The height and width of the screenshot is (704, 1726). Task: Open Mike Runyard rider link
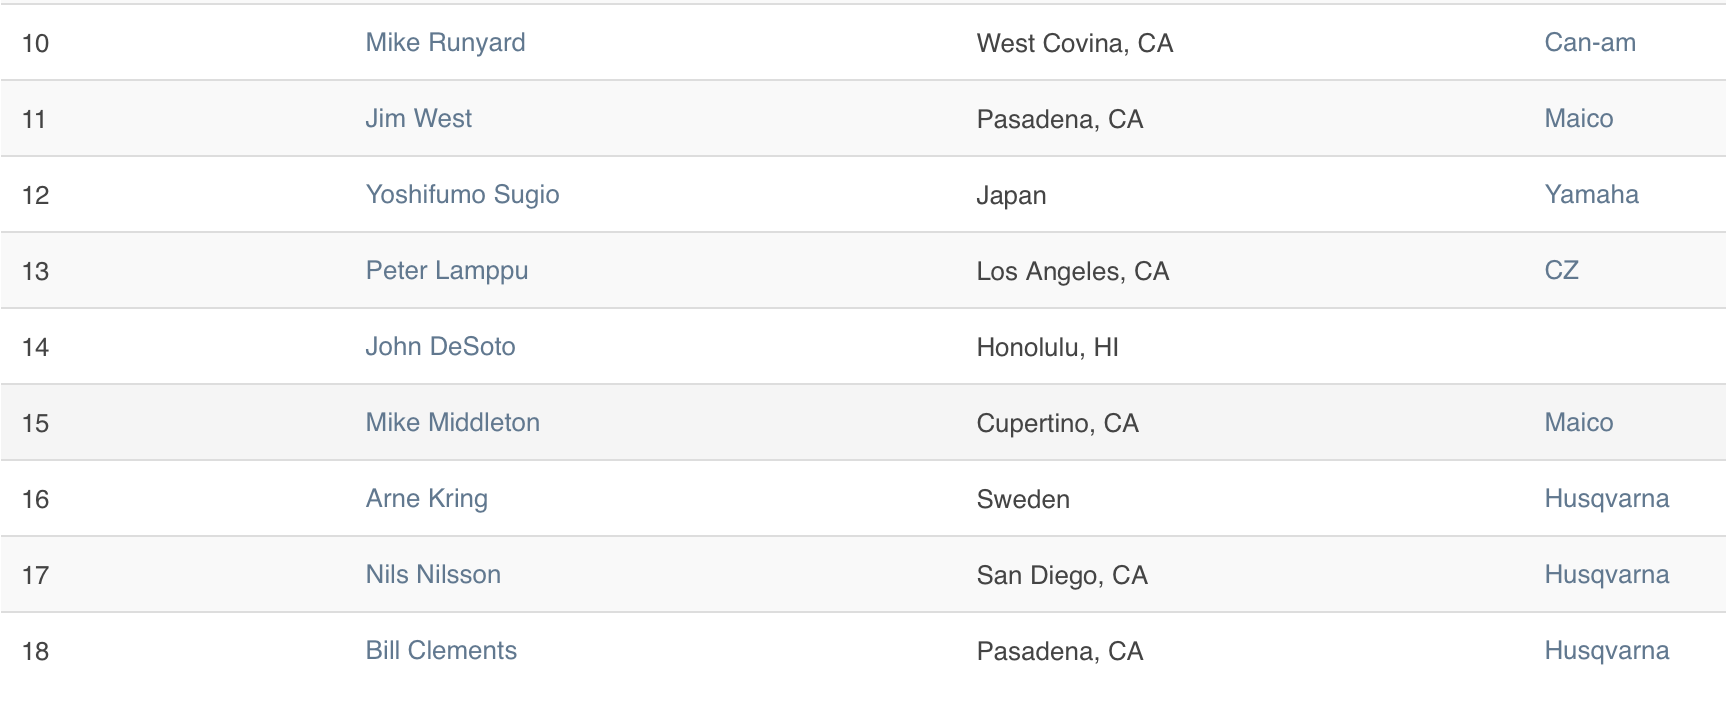(x=445, y=43)
